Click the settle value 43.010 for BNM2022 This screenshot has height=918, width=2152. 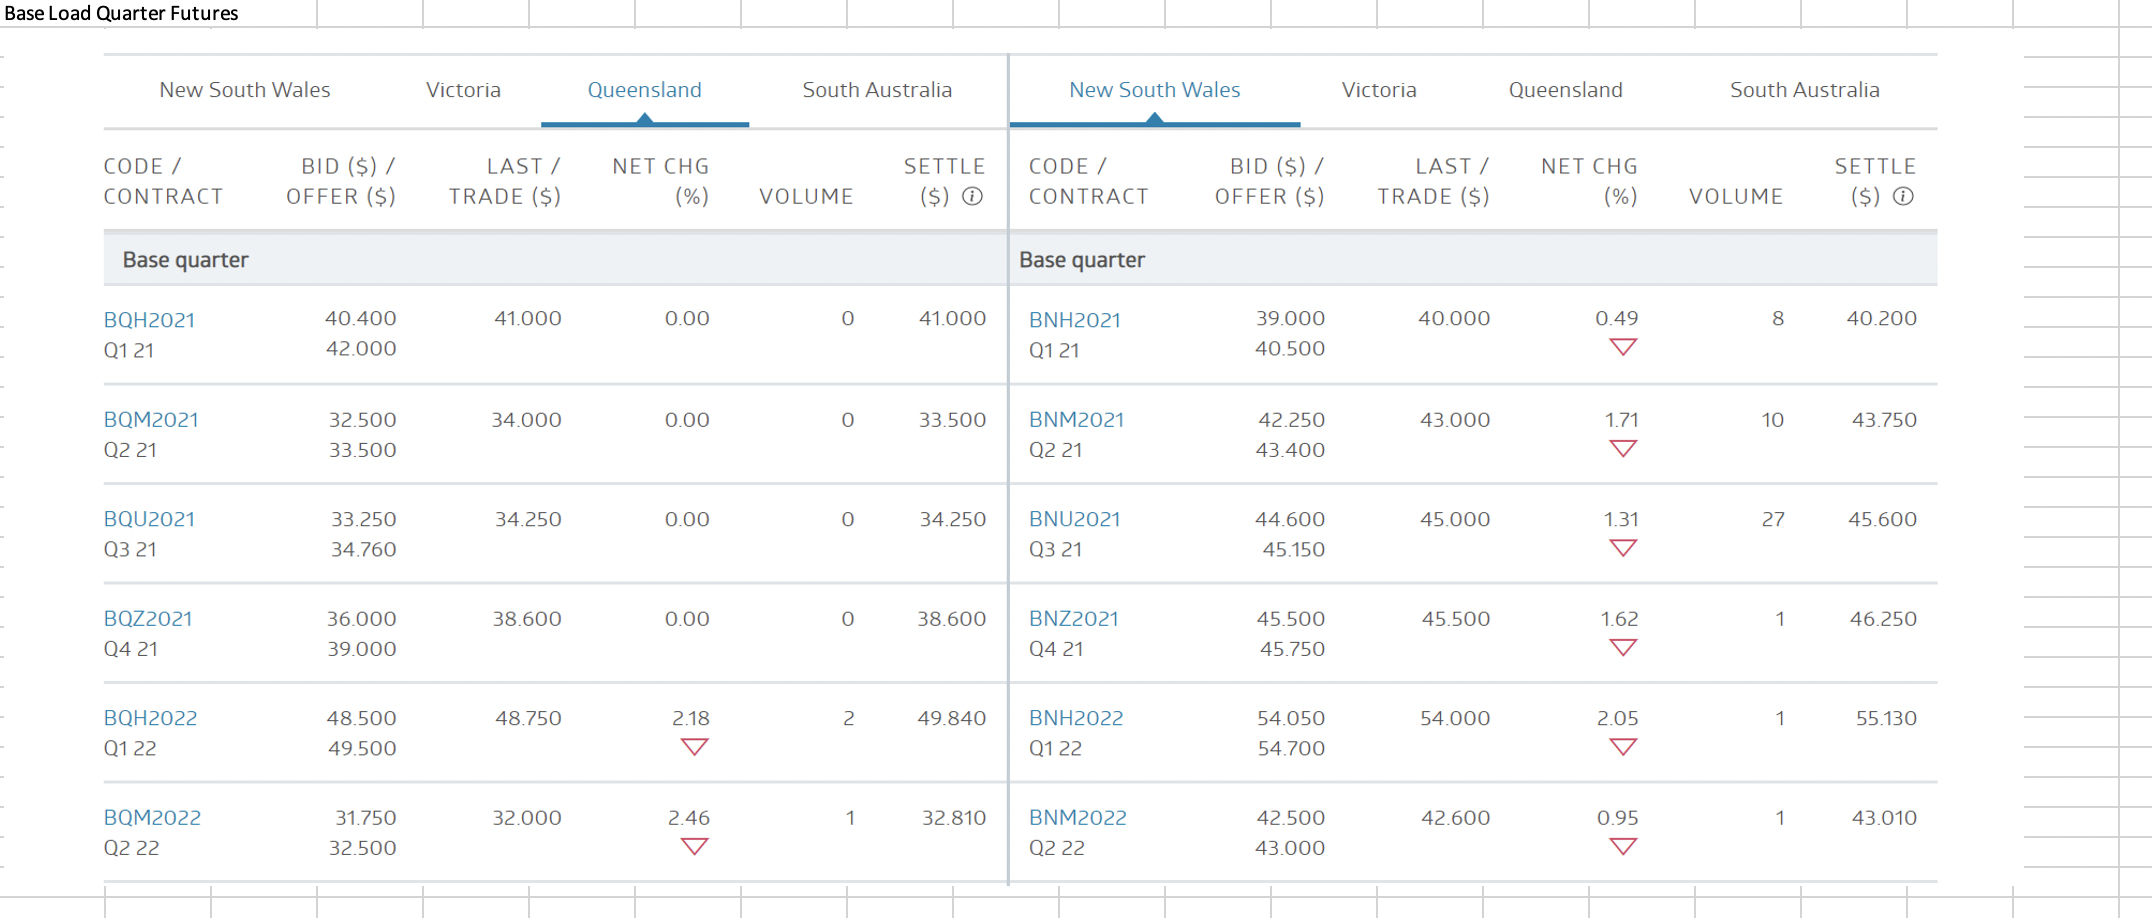click(x=1885, y=818)
